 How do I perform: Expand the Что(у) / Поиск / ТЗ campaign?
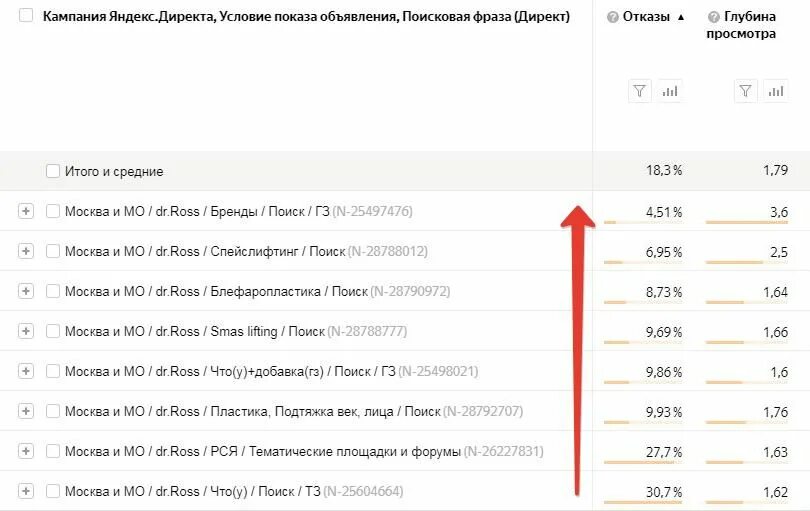point(26,491)
